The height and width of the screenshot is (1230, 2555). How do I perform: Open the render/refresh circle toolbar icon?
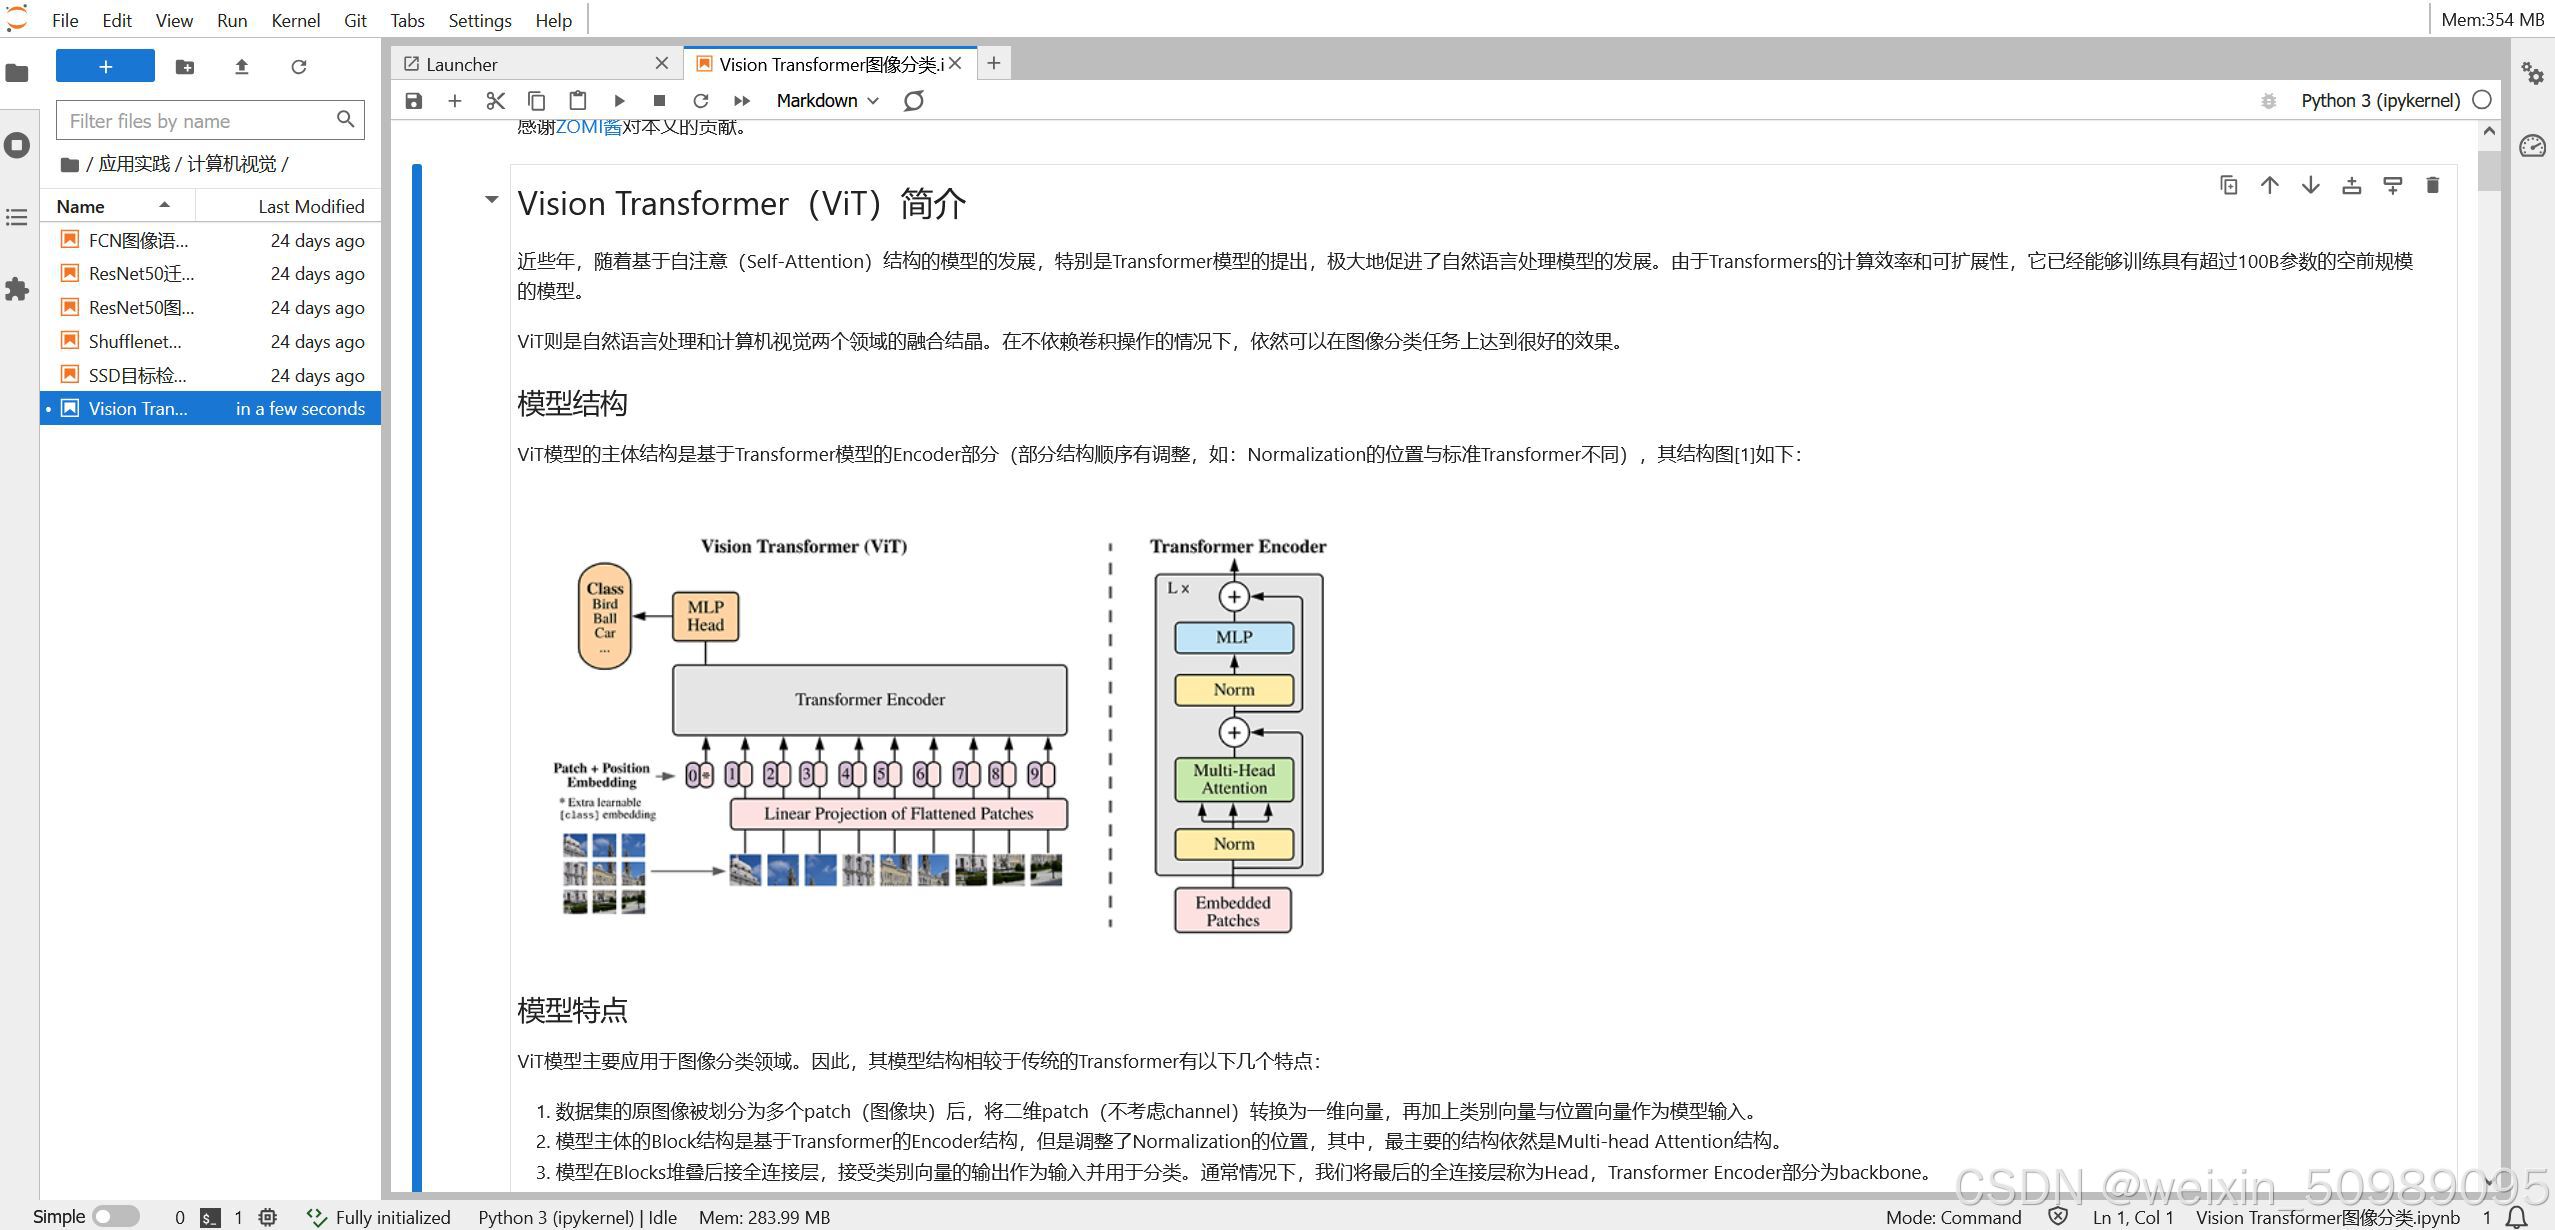coord(914,101)
